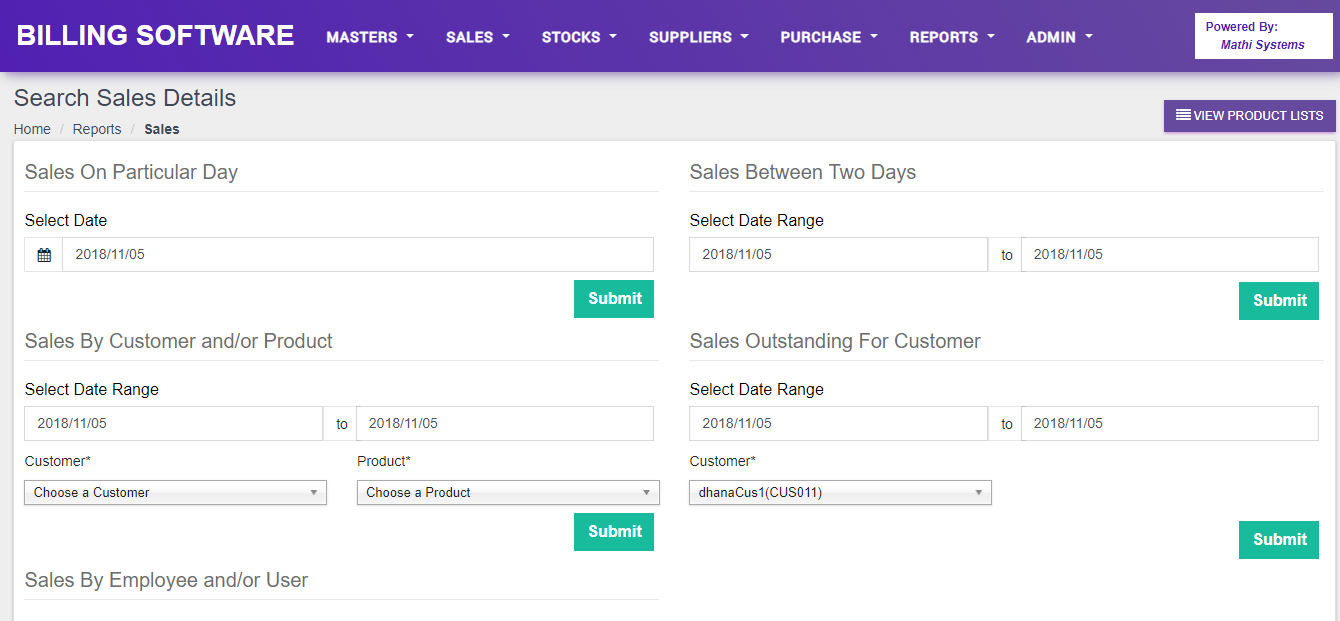Click the calendar icon beside the Select Date field

[44, 254]
